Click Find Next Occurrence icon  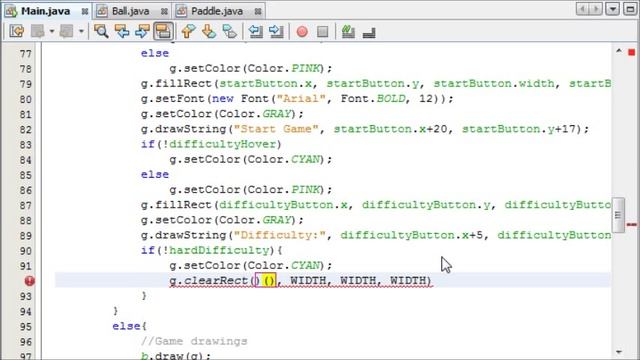(142, 31)
